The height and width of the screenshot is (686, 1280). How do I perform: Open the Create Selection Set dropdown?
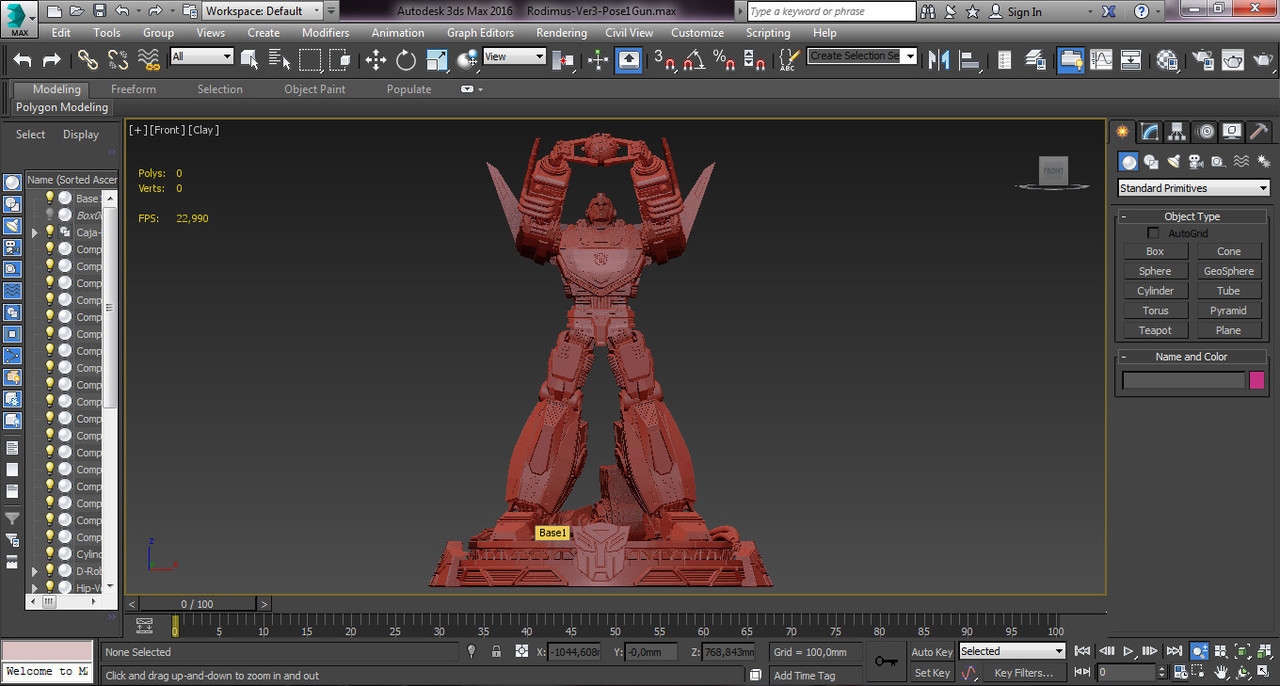[x=862, y=56]
